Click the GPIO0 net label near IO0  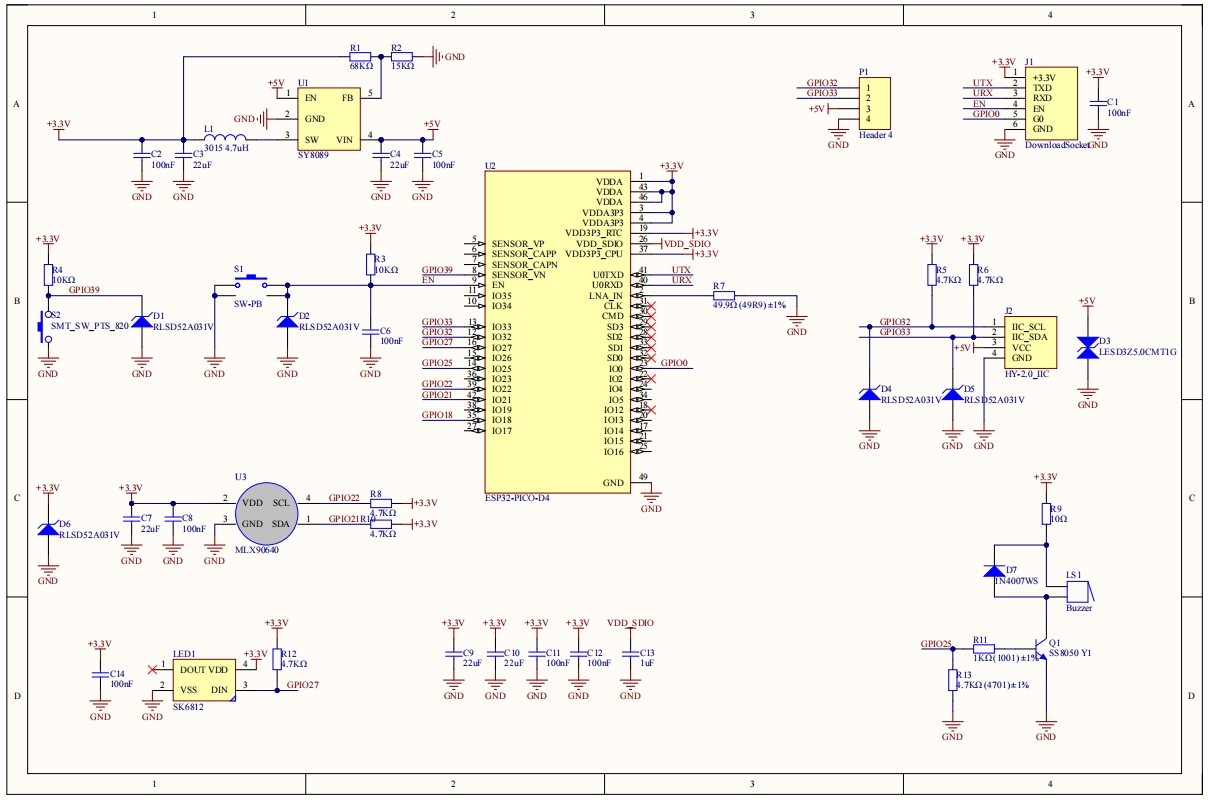coord(676,364)
